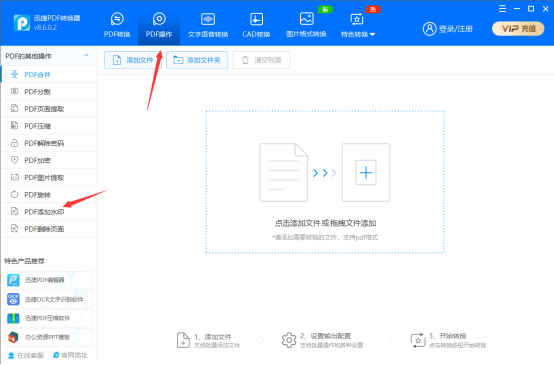Select PDF图片提取 in sidebar
The image size is (554, 365).
tap(49, 177)
